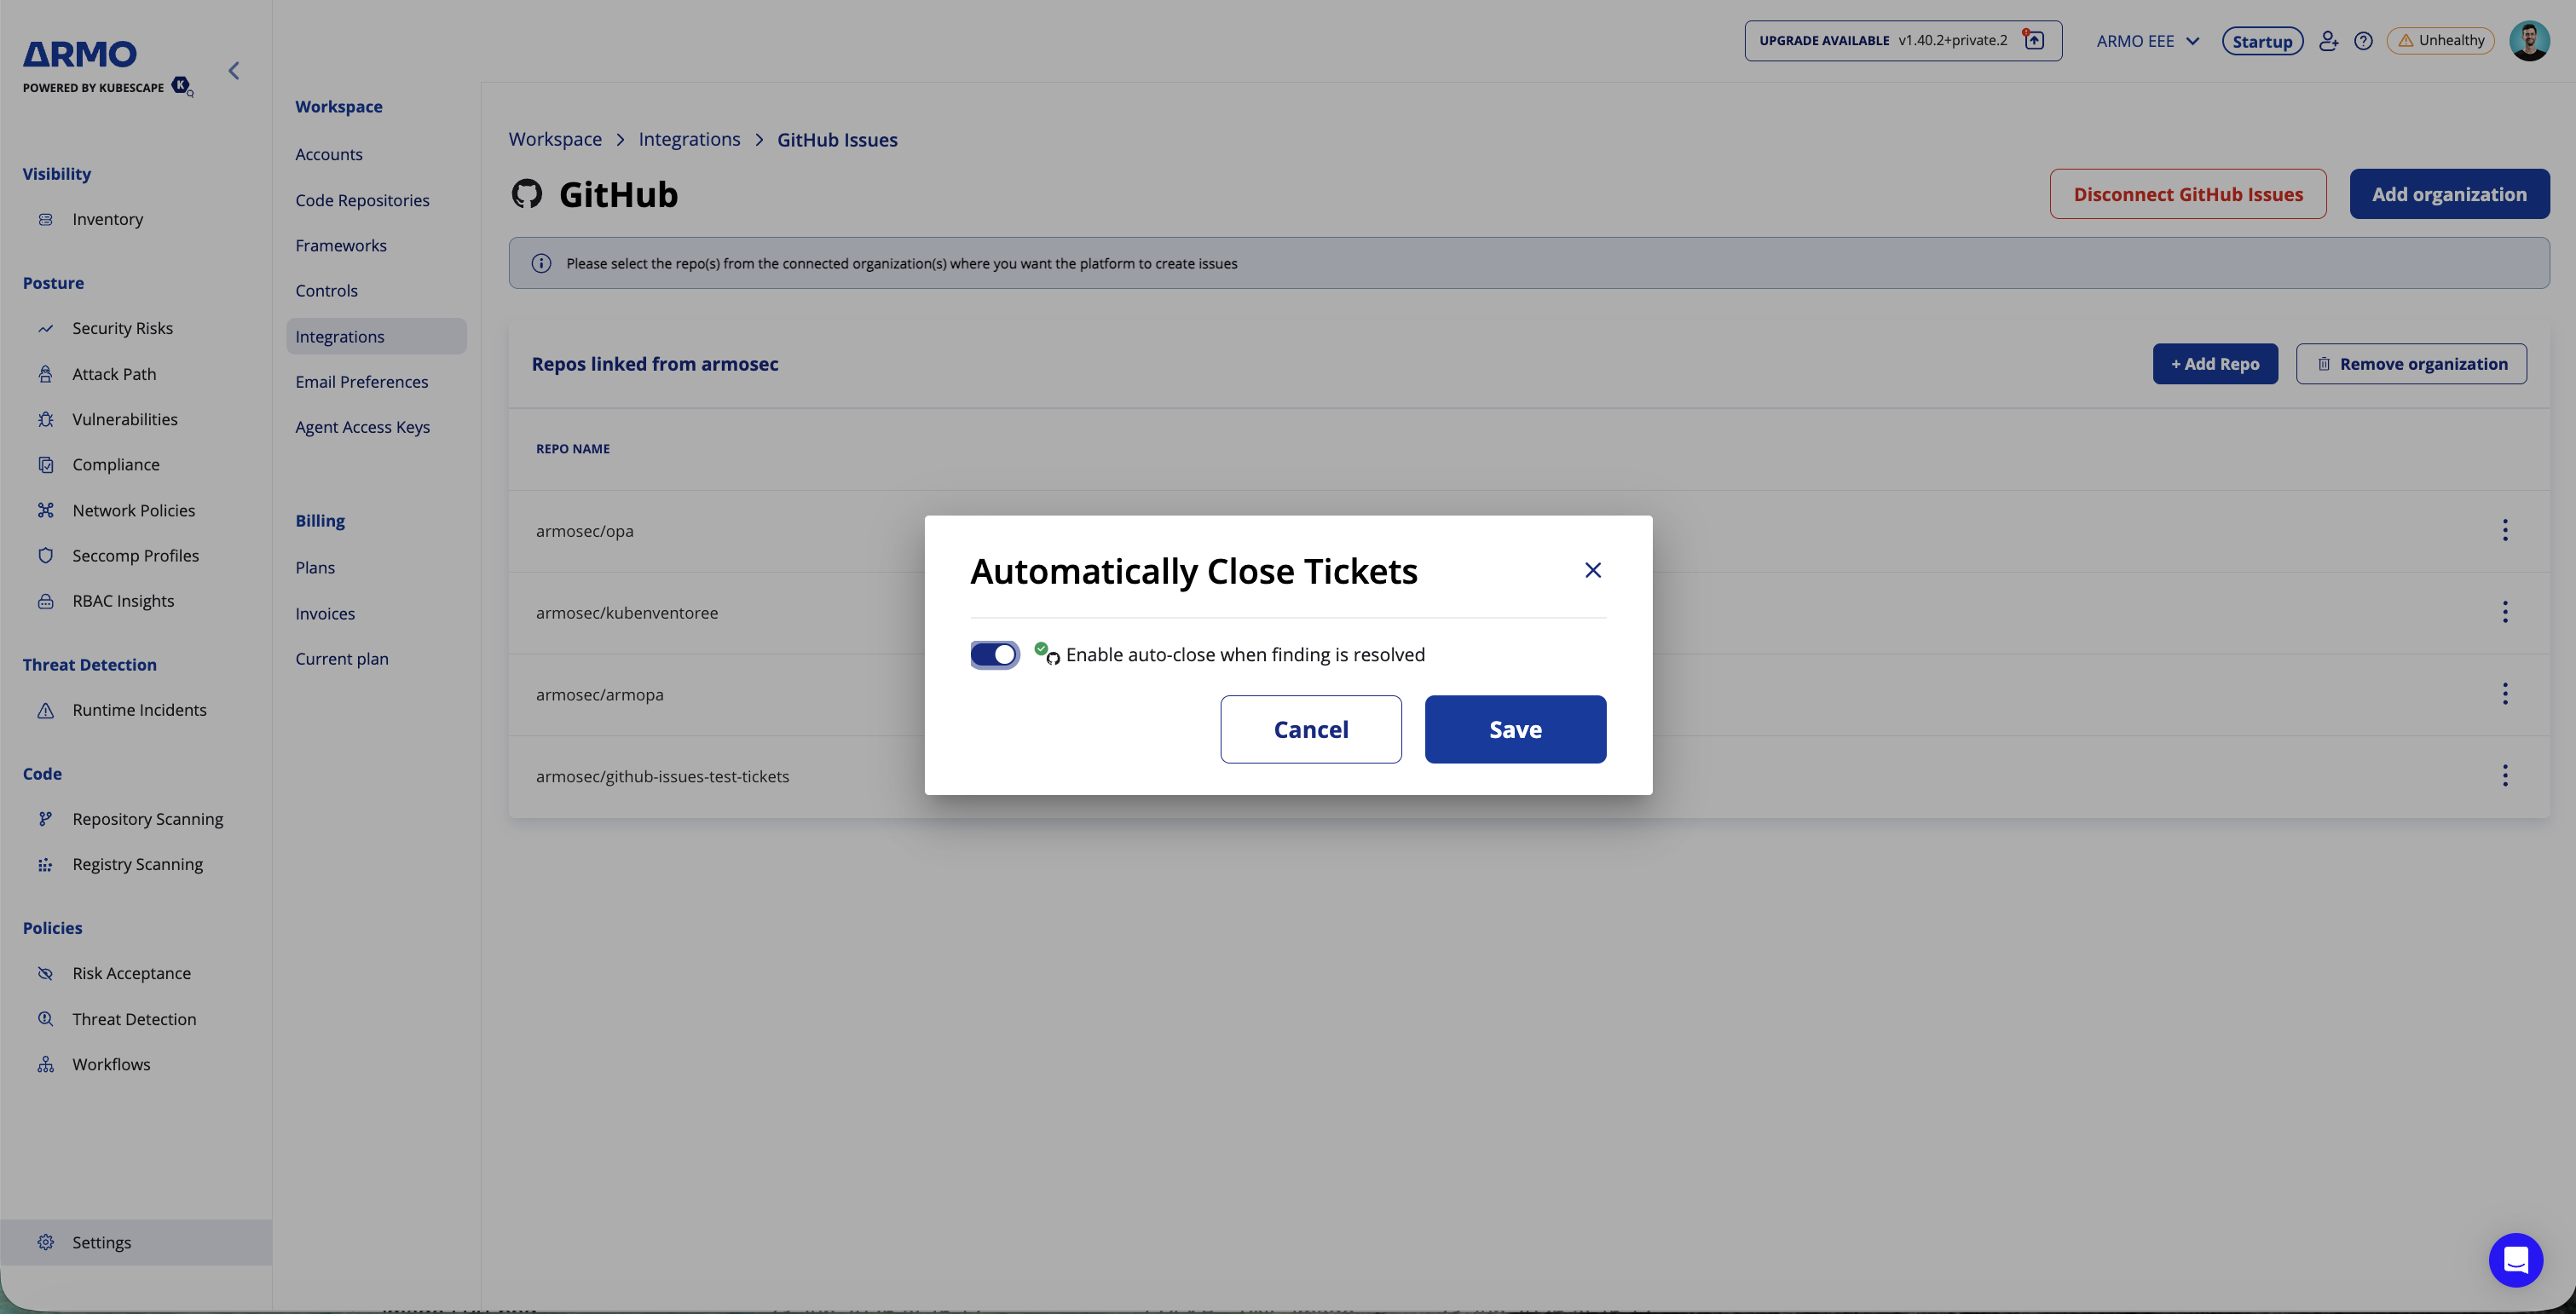Open the help question mark icon
2576x1314 pixels.
click(x=2363, y=41)
